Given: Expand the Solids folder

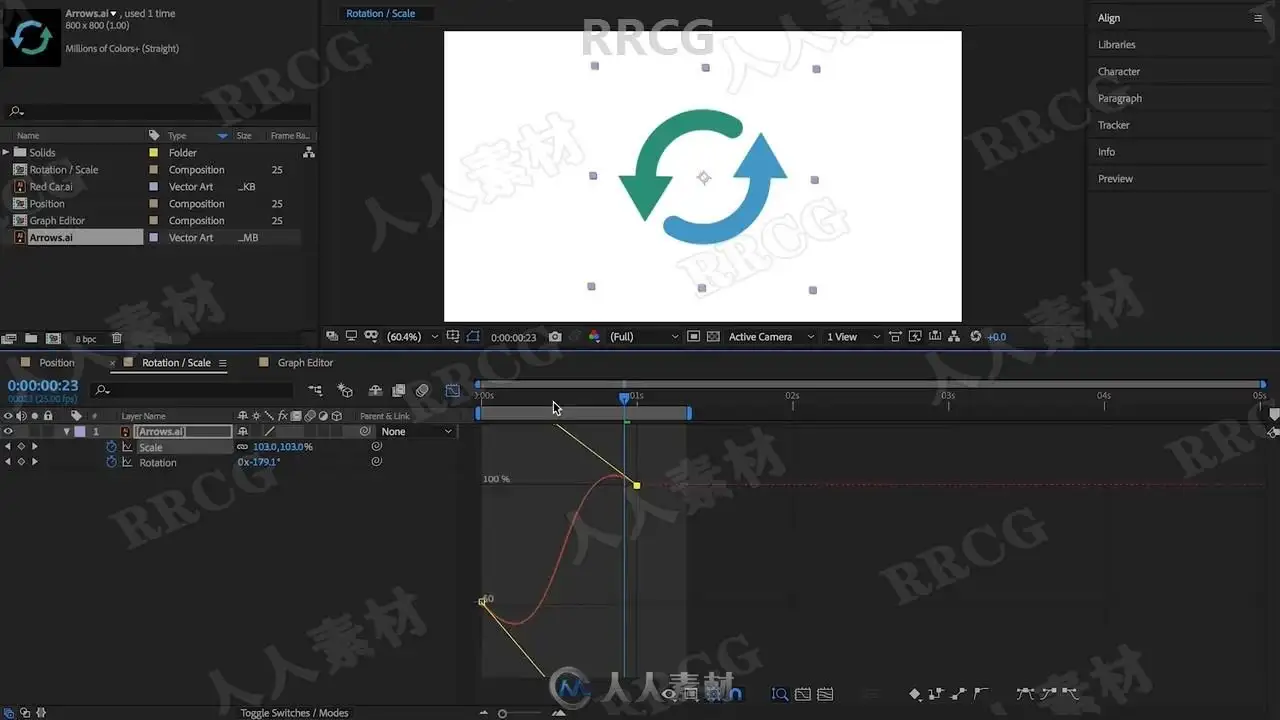Looking at the screenshot, I should pyautogui.click(x=6, y=152).
